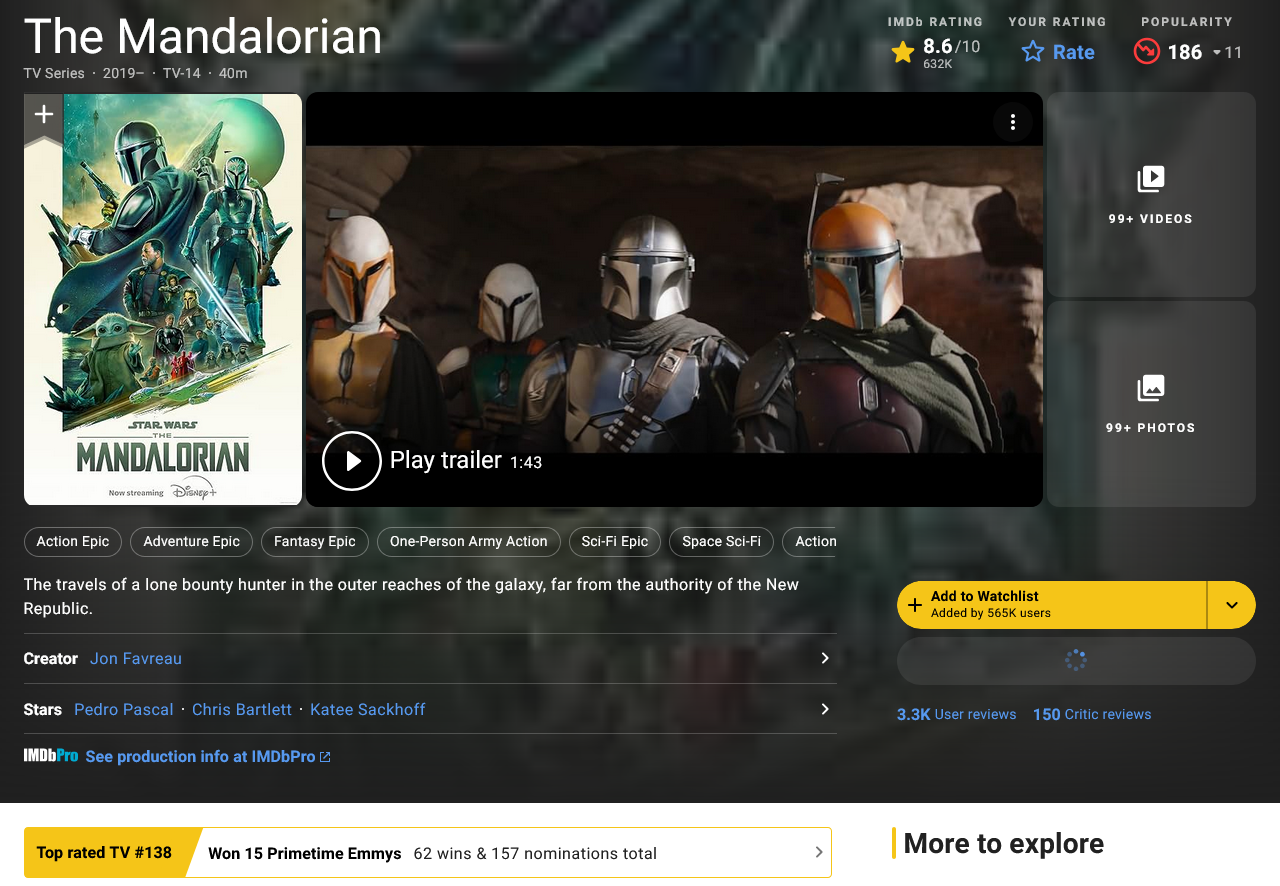
Task: Open Katee Sackhoff's page
Action: tap(368, 709)
